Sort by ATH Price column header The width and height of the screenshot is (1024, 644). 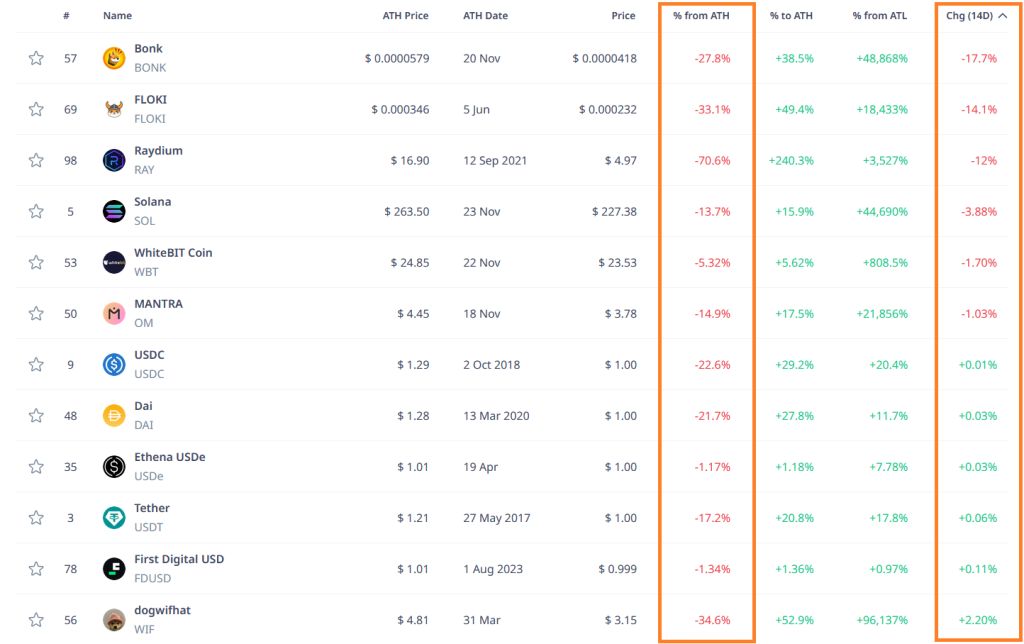point(406,16)
